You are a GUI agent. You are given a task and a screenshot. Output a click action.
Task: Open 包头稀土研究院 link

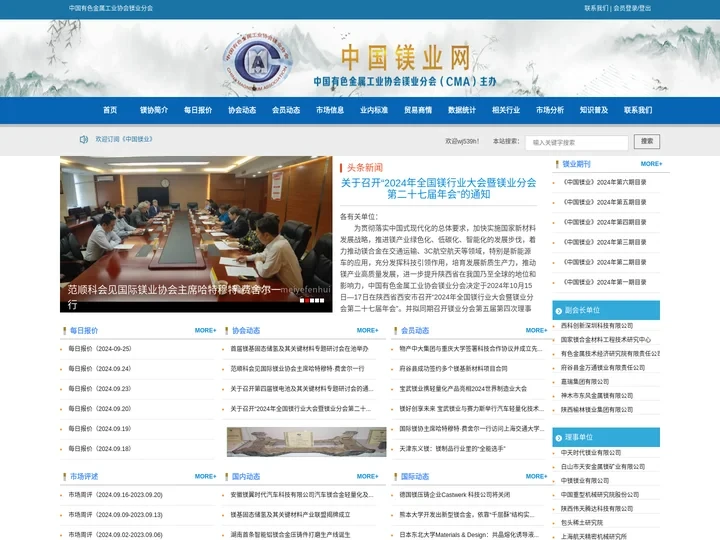tap(582, 523)
